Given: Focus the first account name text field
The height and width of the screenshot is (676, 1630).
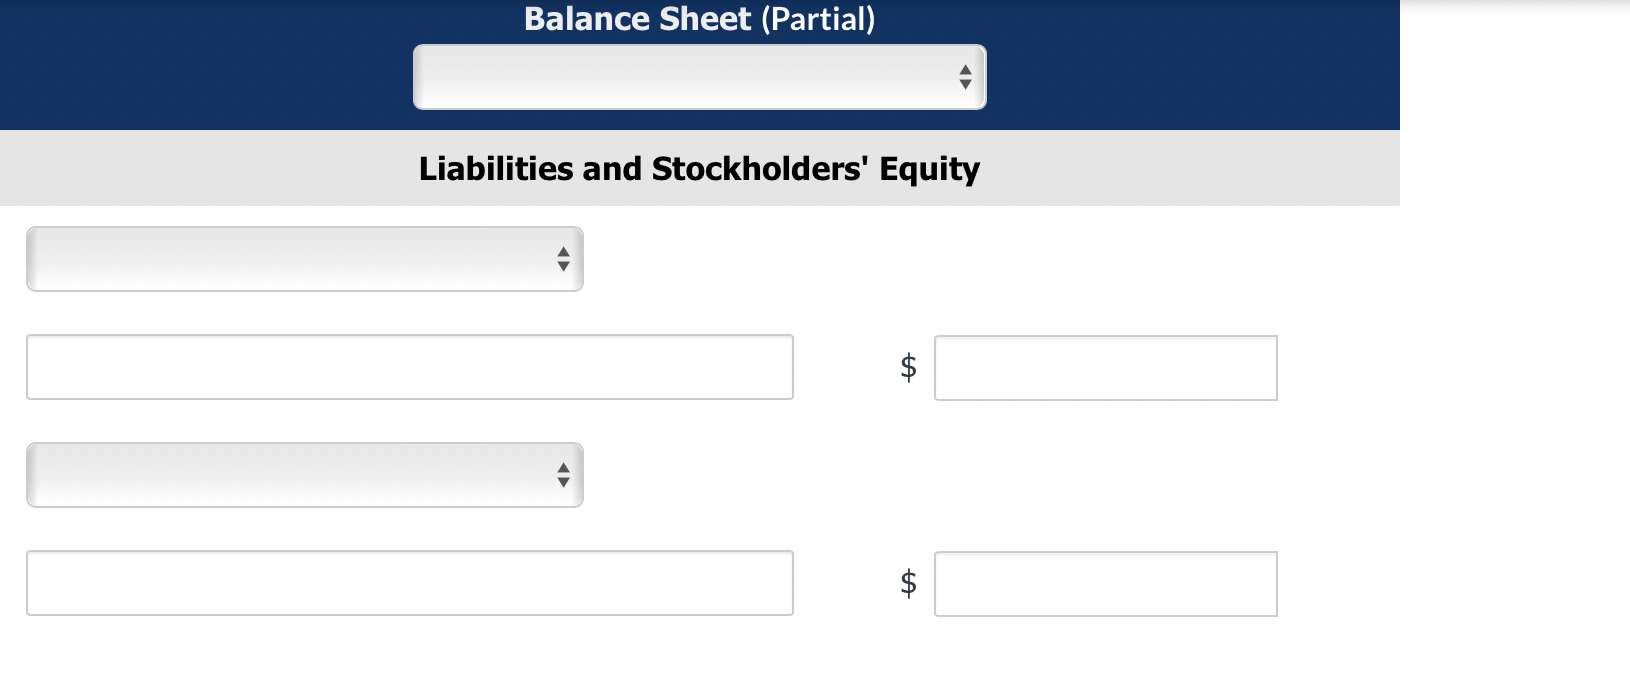Looking at the screenshot, I should click(410, 367).
